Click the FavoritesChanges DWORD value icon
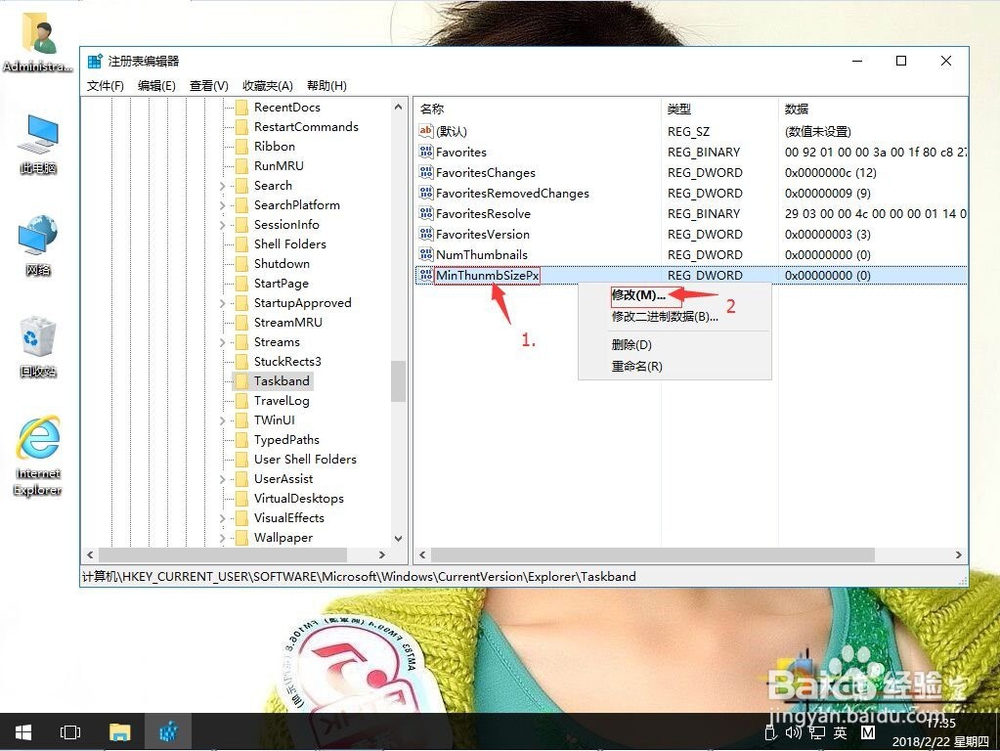This screenshot has width=1000, height=751. (425, 172)
